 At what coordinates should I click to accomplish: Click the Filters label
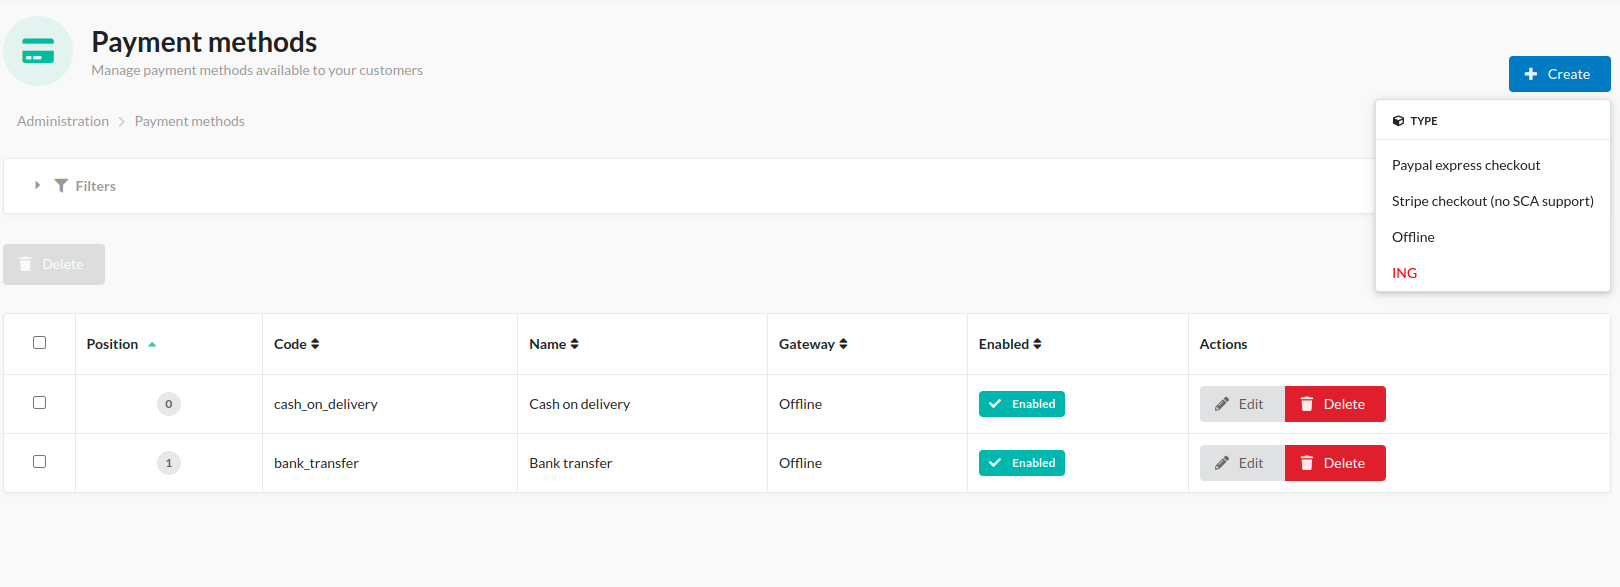tap(96, 186)
